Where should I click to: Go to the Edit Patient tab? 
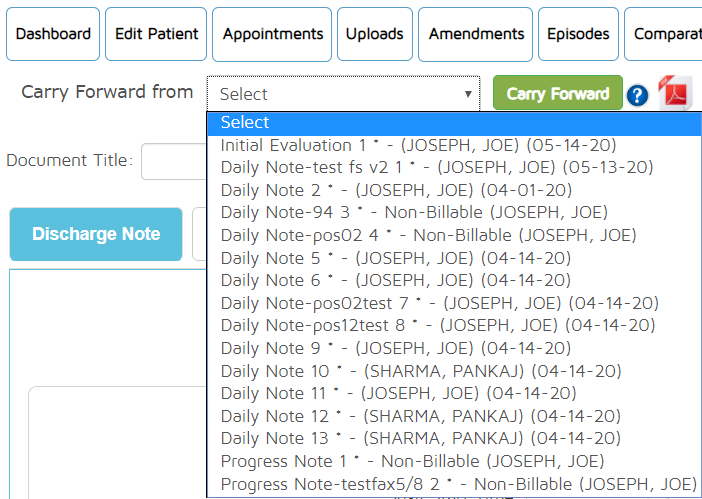[x=156, y=34]
